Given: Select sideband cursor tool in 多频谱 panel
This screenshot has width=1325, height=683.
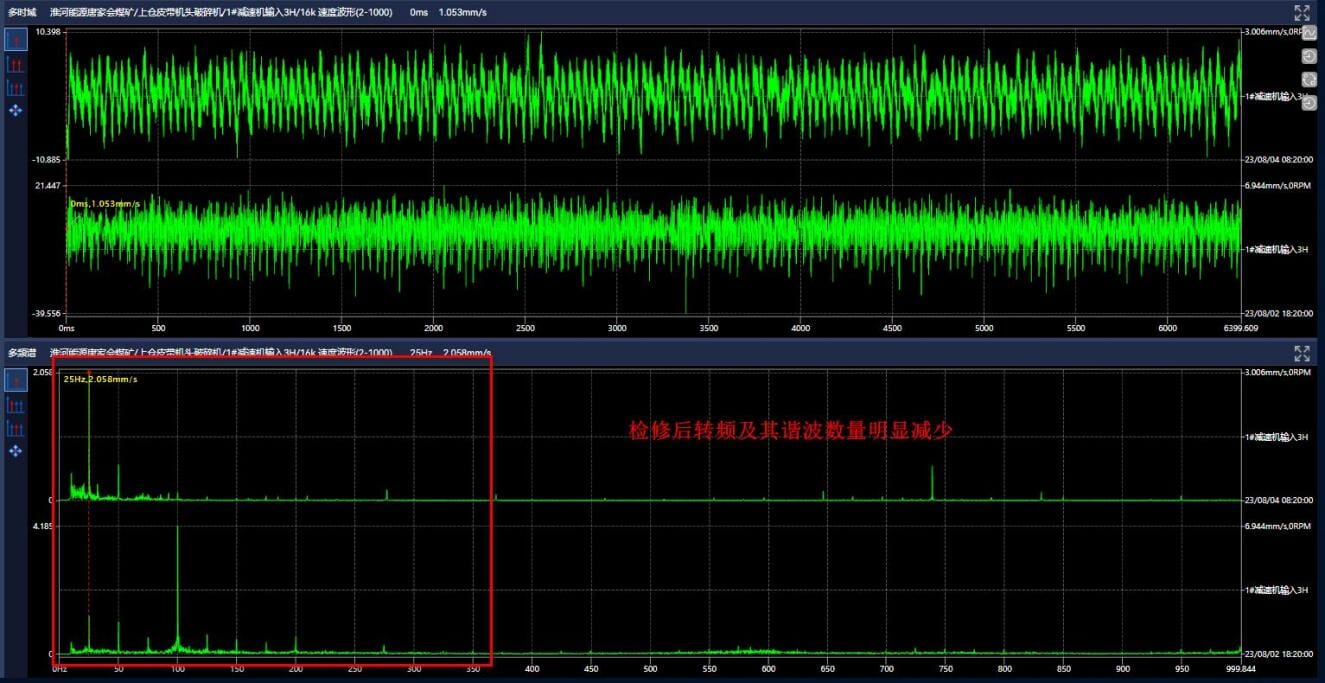Looking at the screenshot, I should [16, 428].
